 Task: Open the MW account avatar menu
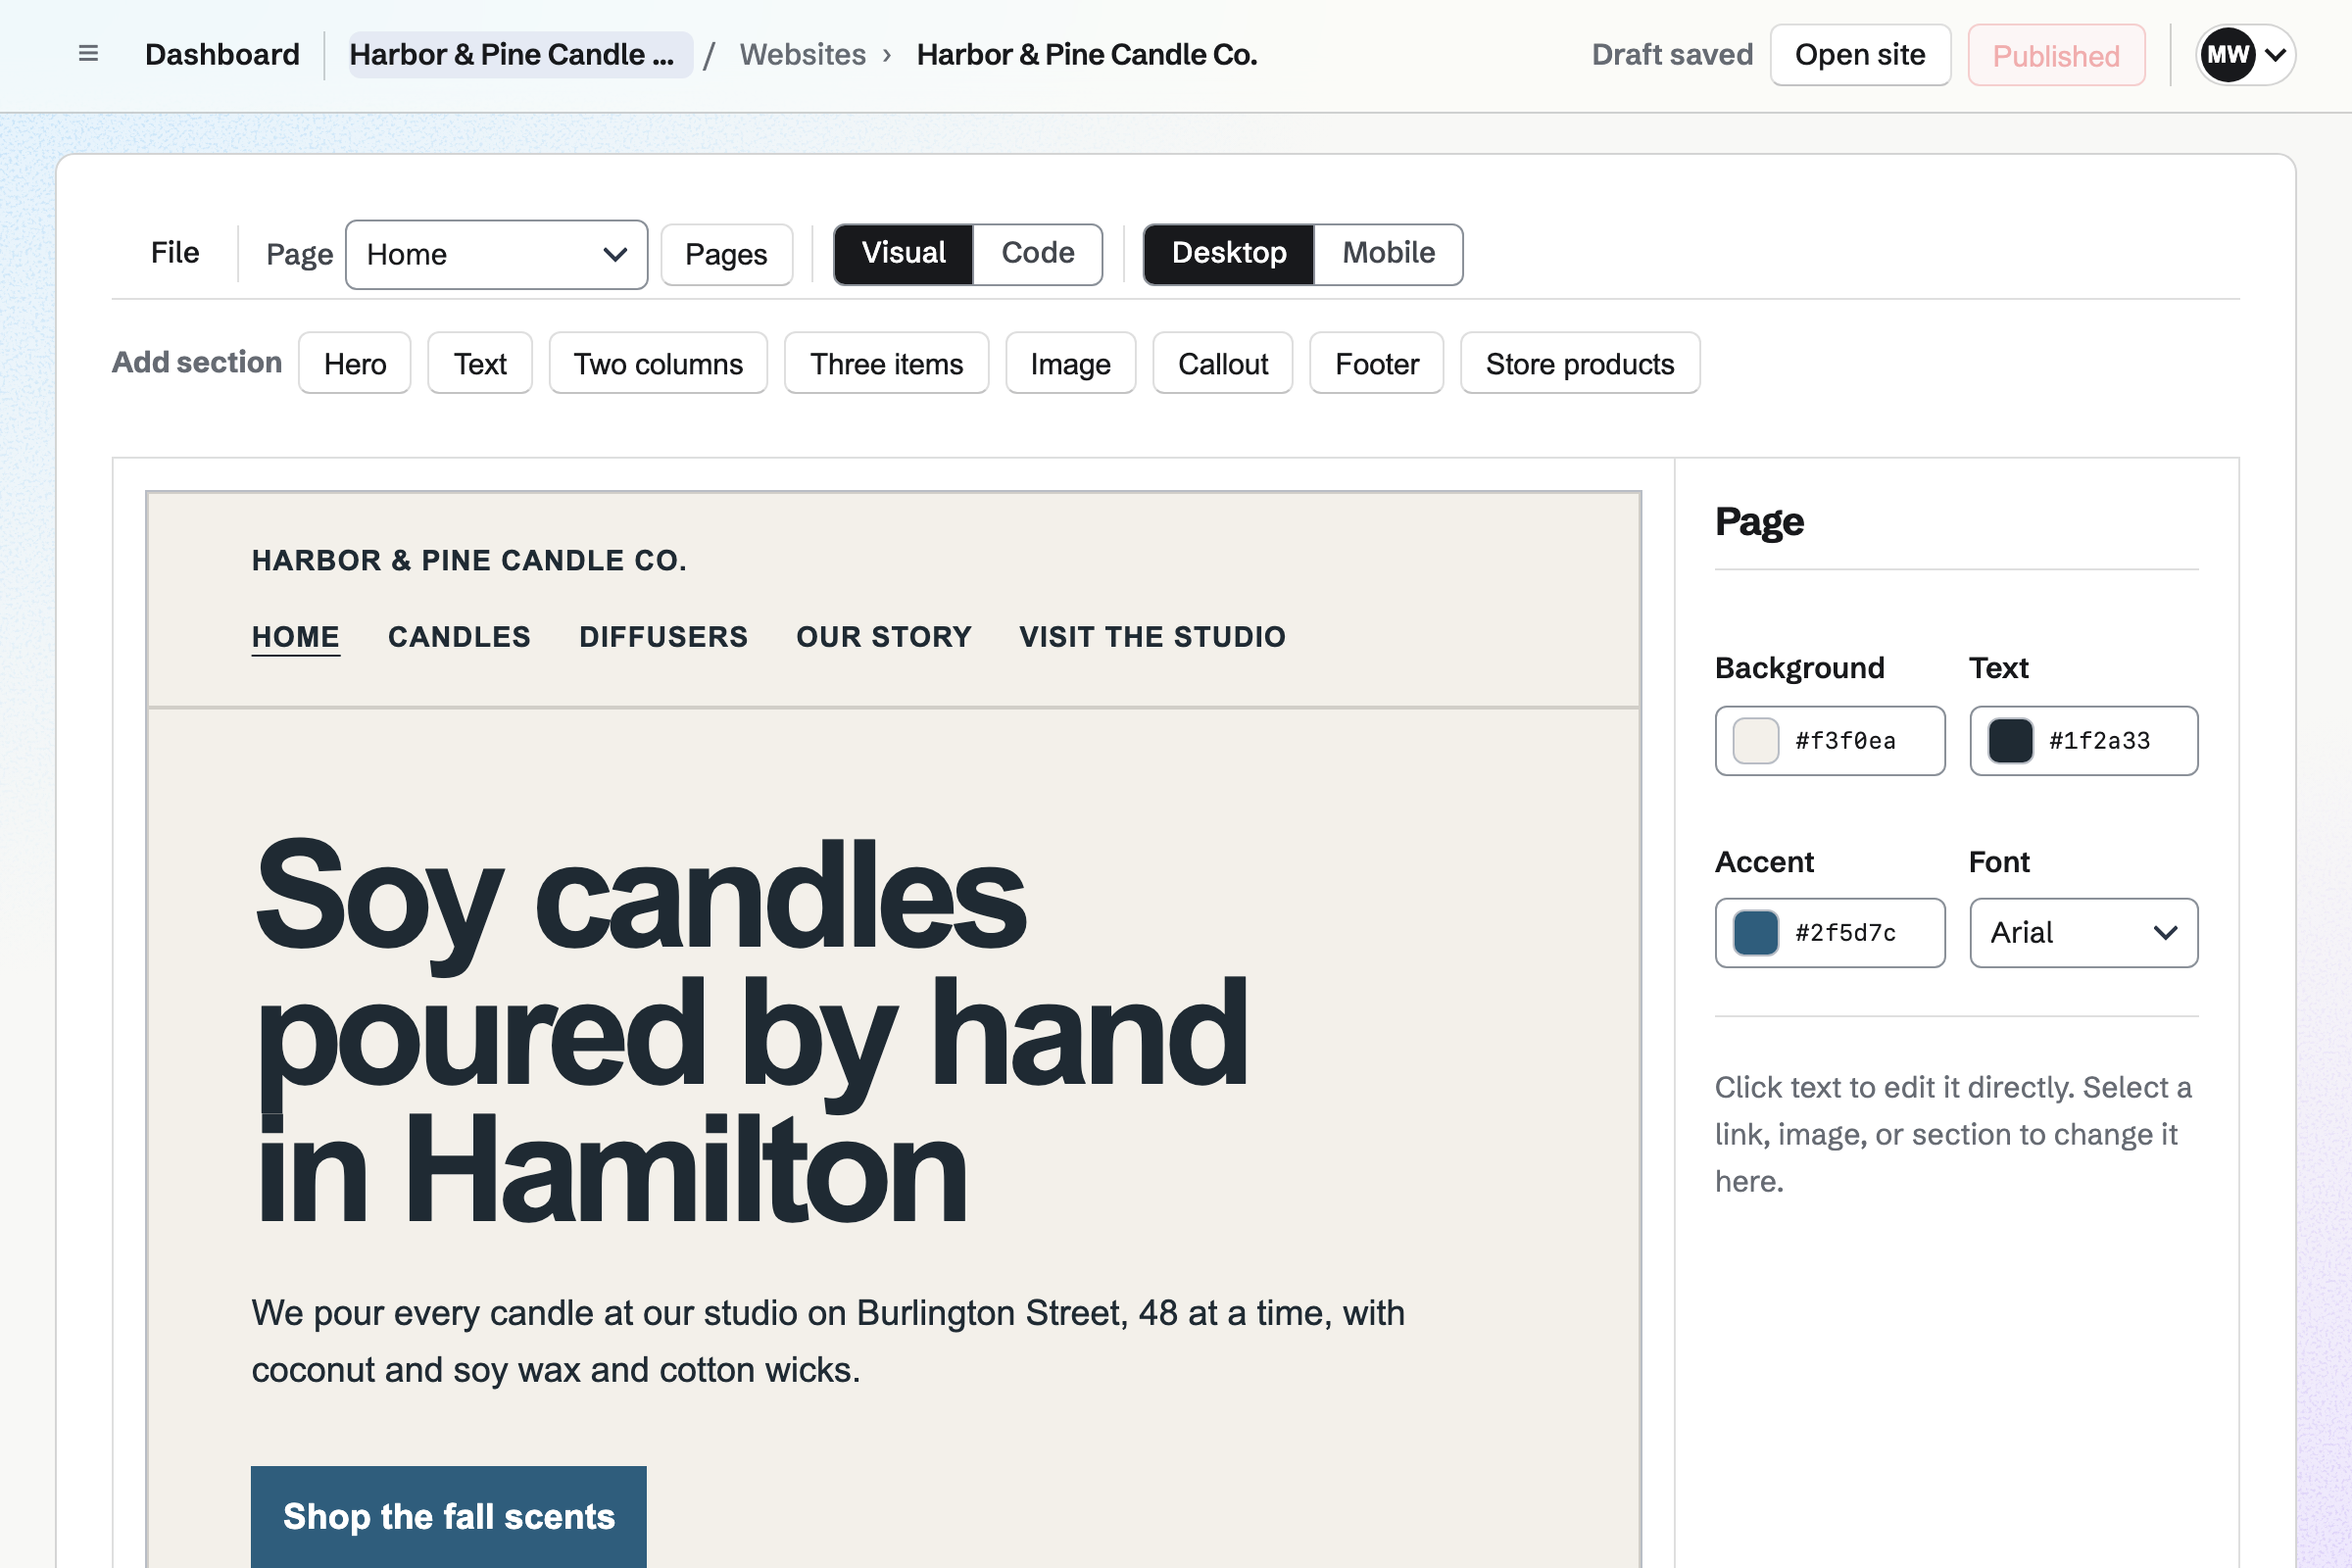coord(2245,55)
